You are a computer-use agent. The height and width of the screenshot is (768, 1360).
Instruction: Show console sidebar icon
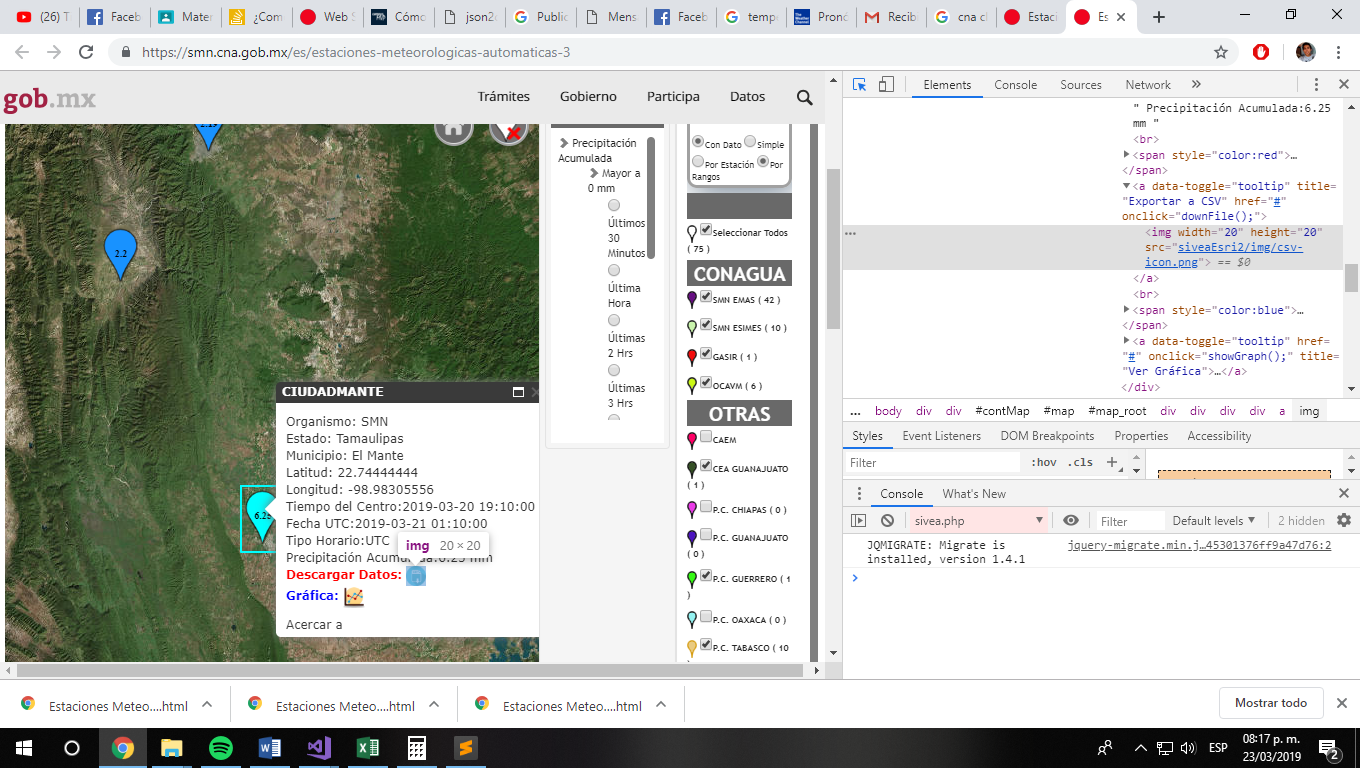[x=859, y=521]
